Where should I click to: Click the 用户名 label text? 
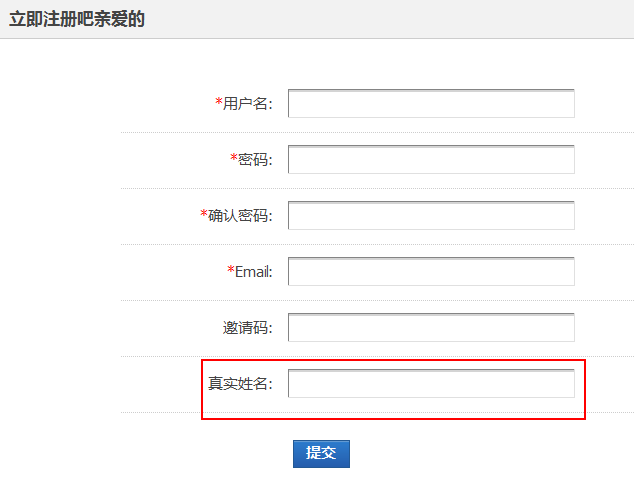coord(247,104)
